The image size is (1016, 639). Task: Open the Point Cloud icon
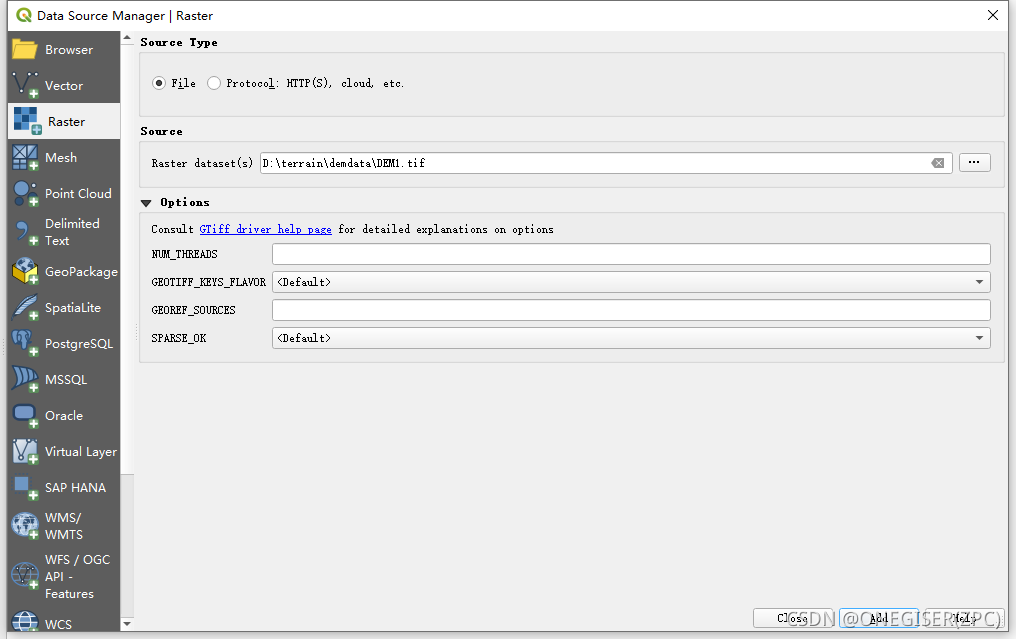(25, 193)
